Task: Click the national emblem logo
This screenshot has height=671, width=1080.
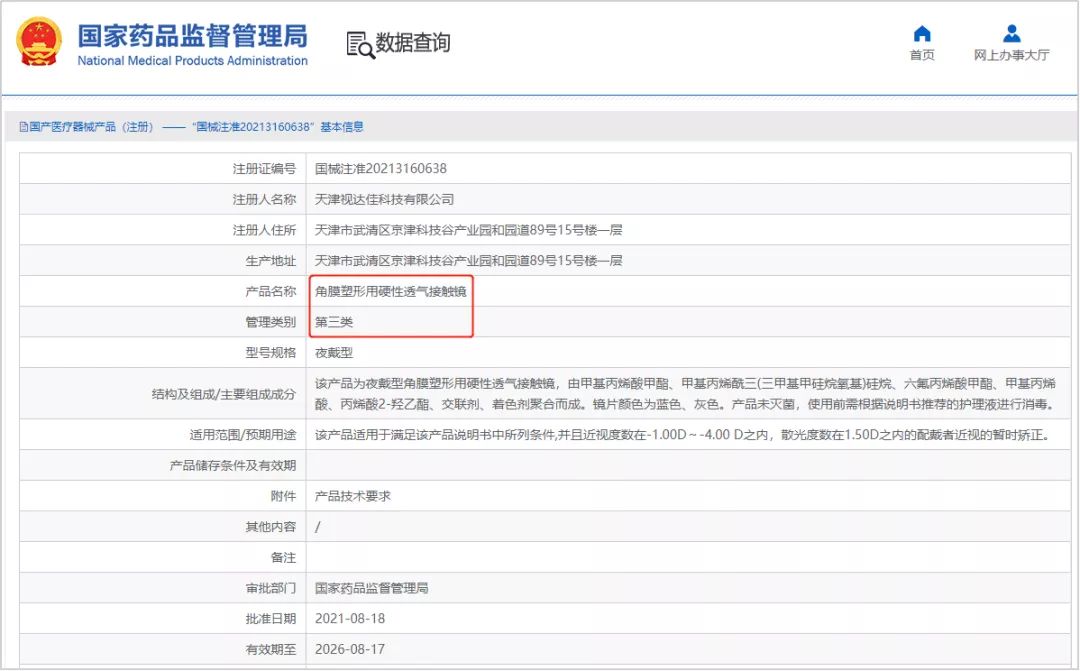Action: (x=39, y=42)
